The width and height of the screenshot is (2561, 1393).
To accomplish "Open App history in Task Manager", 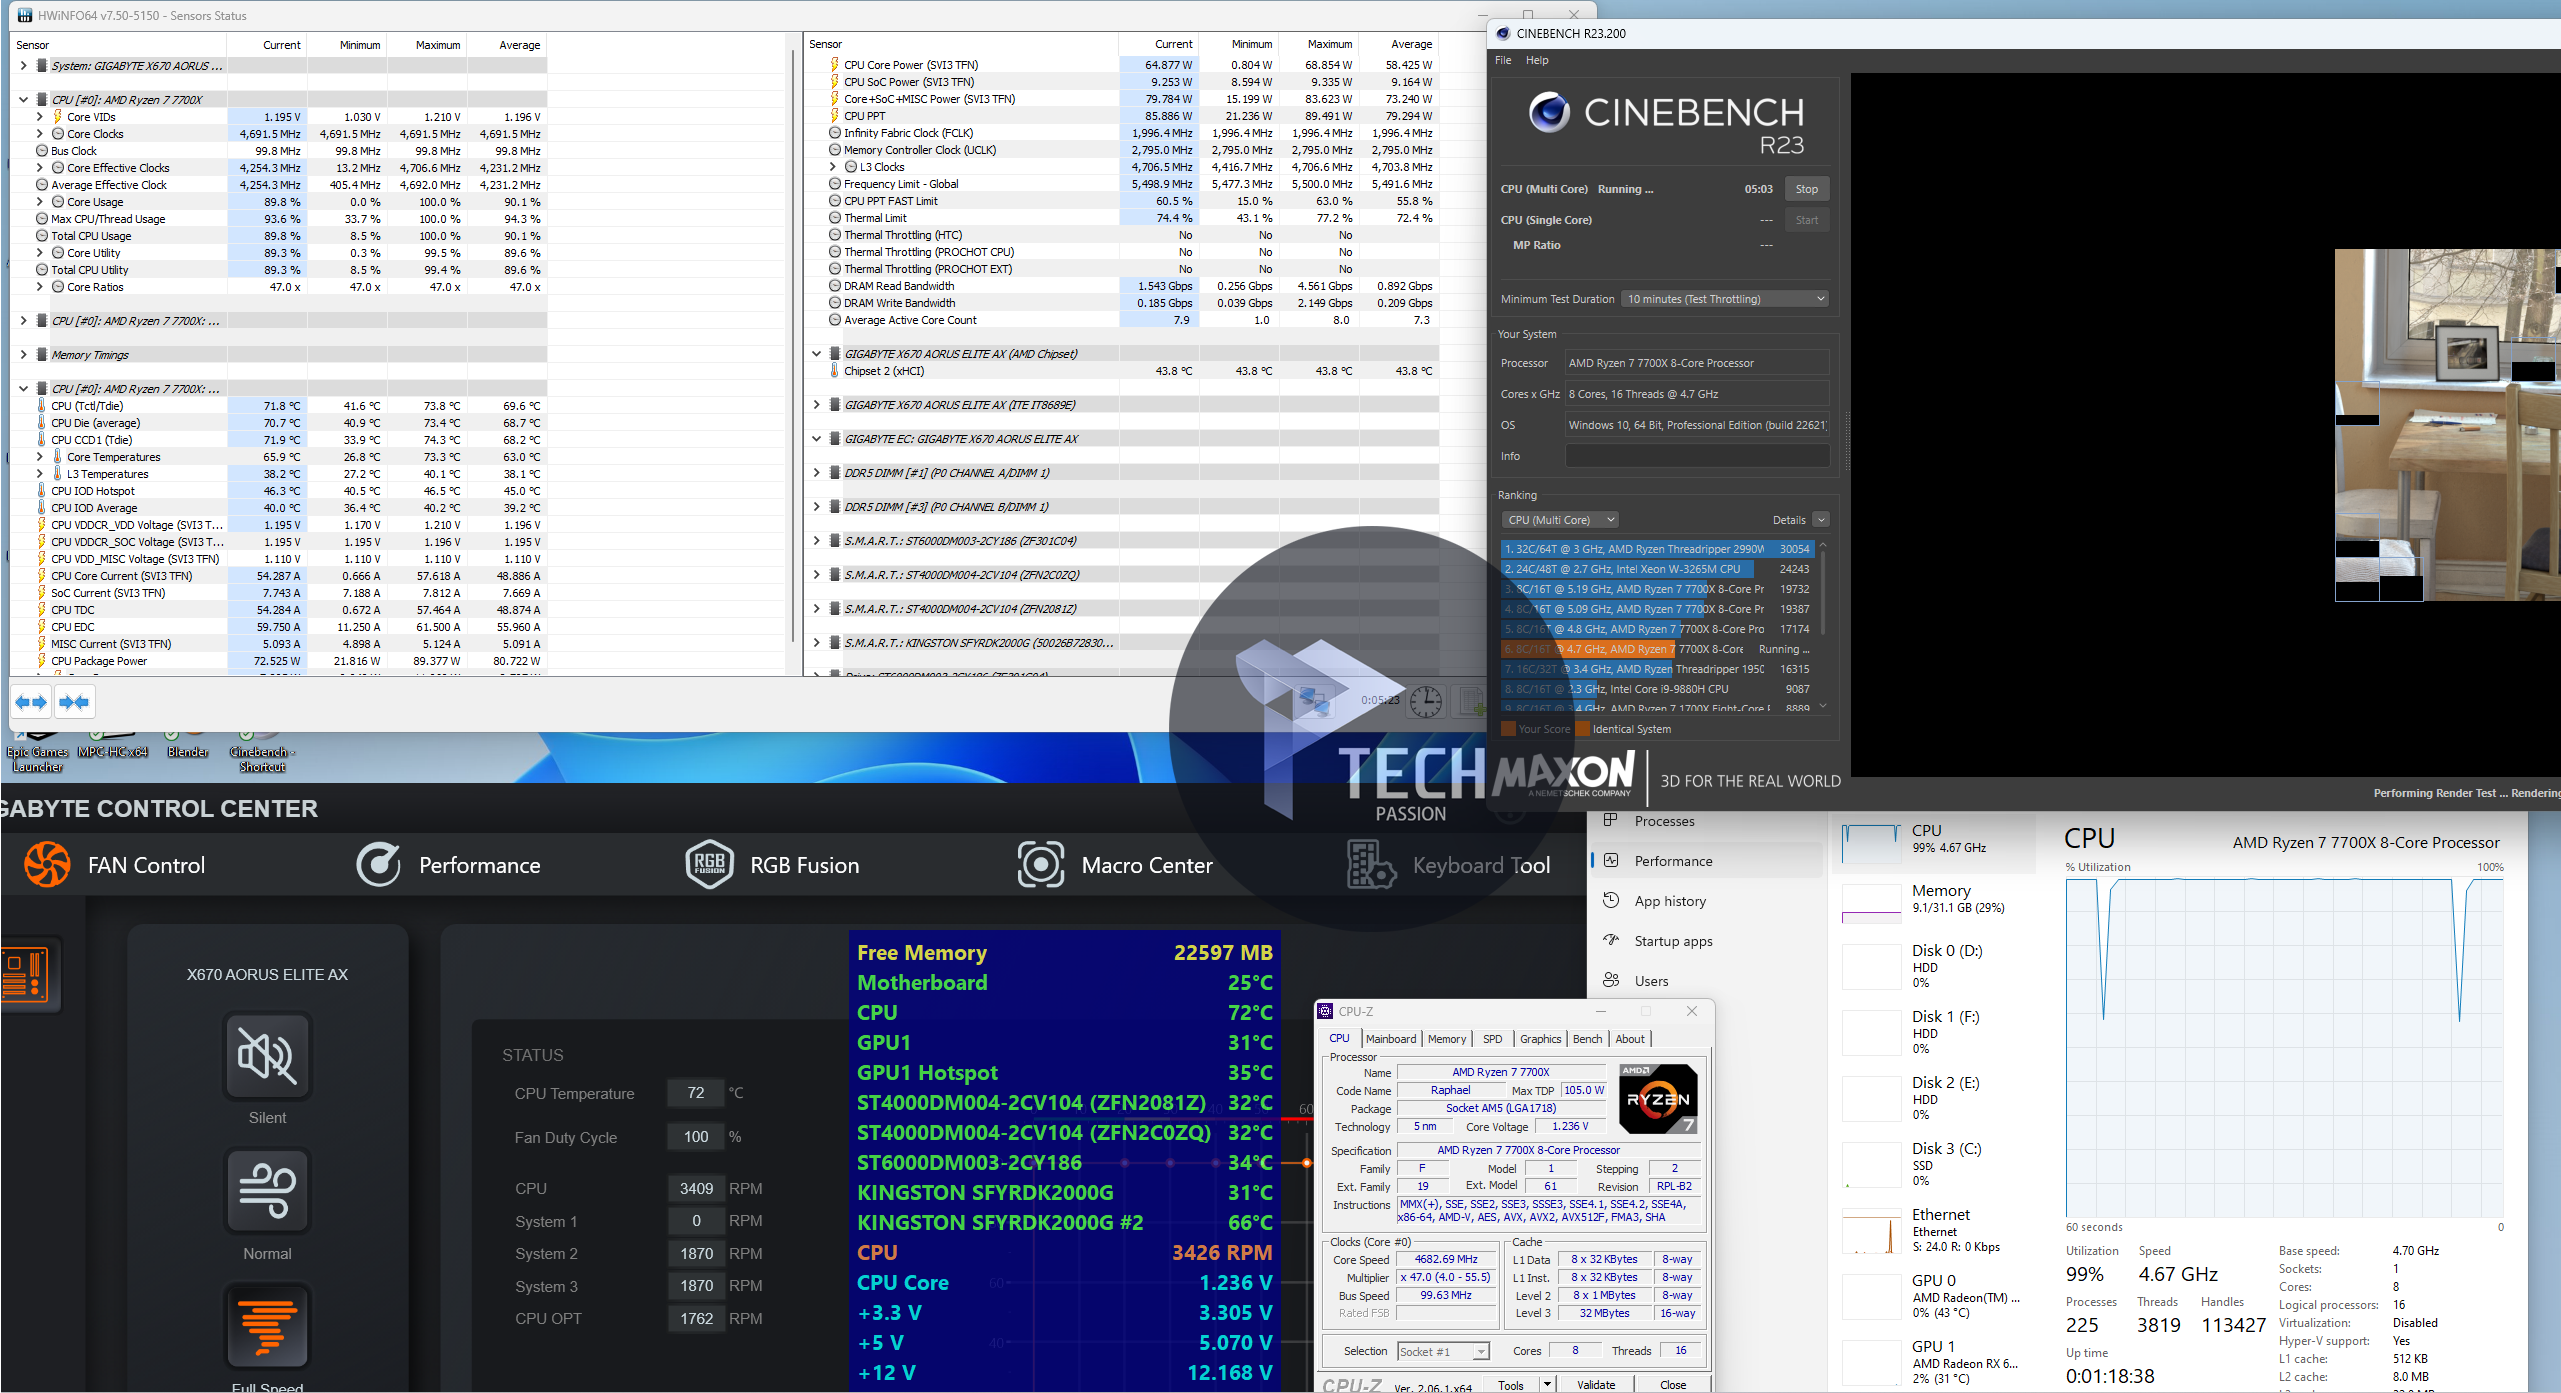I will click(1669, 901).
